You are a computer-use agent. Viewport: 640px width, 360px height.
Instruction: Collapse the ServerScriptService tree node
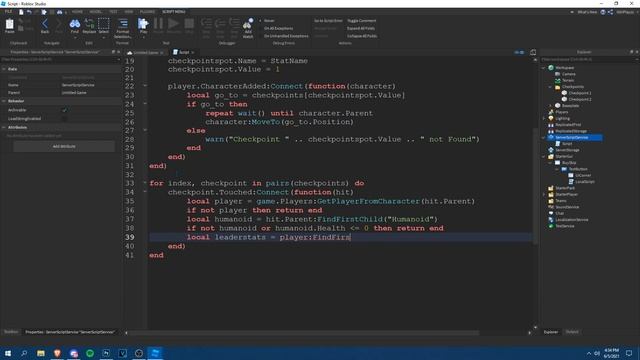point(544,138)
